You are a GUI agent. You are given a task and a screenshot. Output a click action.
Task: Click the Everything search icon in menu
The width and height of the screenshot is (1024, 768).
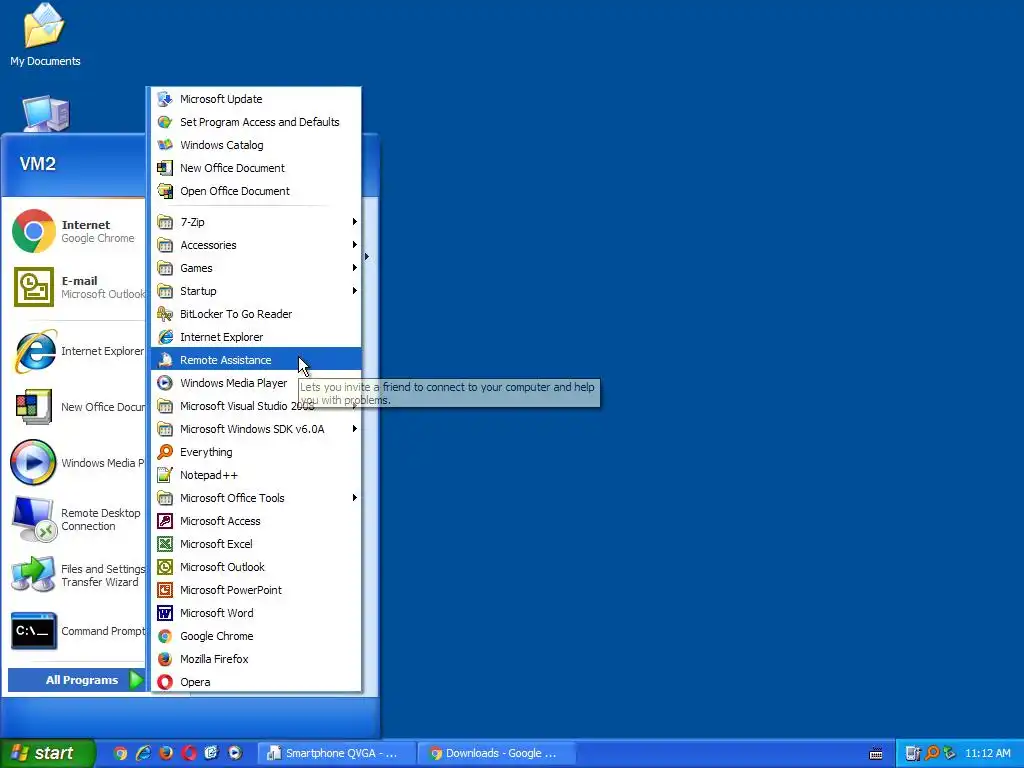165,452
